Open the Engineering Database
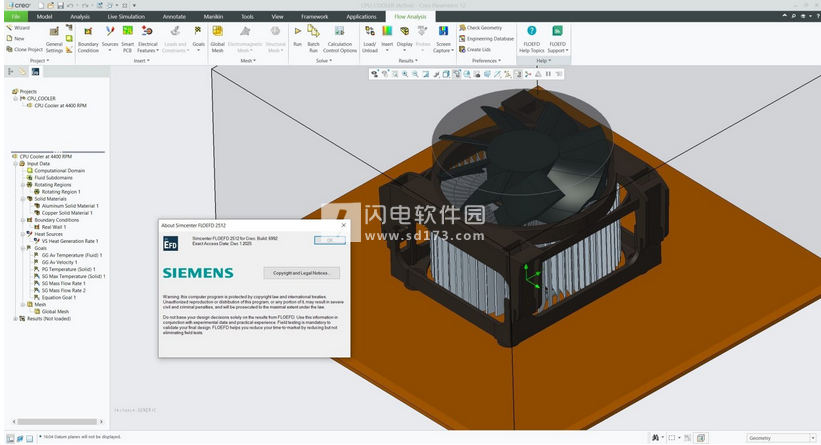Image resolution: width=821 pixels, height=445 pixels. click(x=490, y=39)
